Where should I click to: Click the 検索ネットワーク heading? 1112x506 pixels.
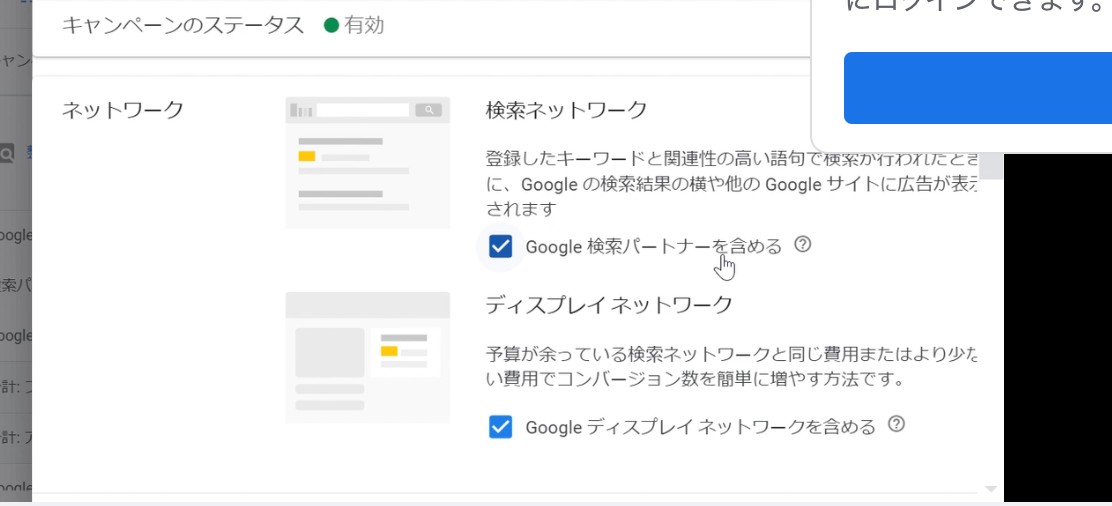point(567,111)
